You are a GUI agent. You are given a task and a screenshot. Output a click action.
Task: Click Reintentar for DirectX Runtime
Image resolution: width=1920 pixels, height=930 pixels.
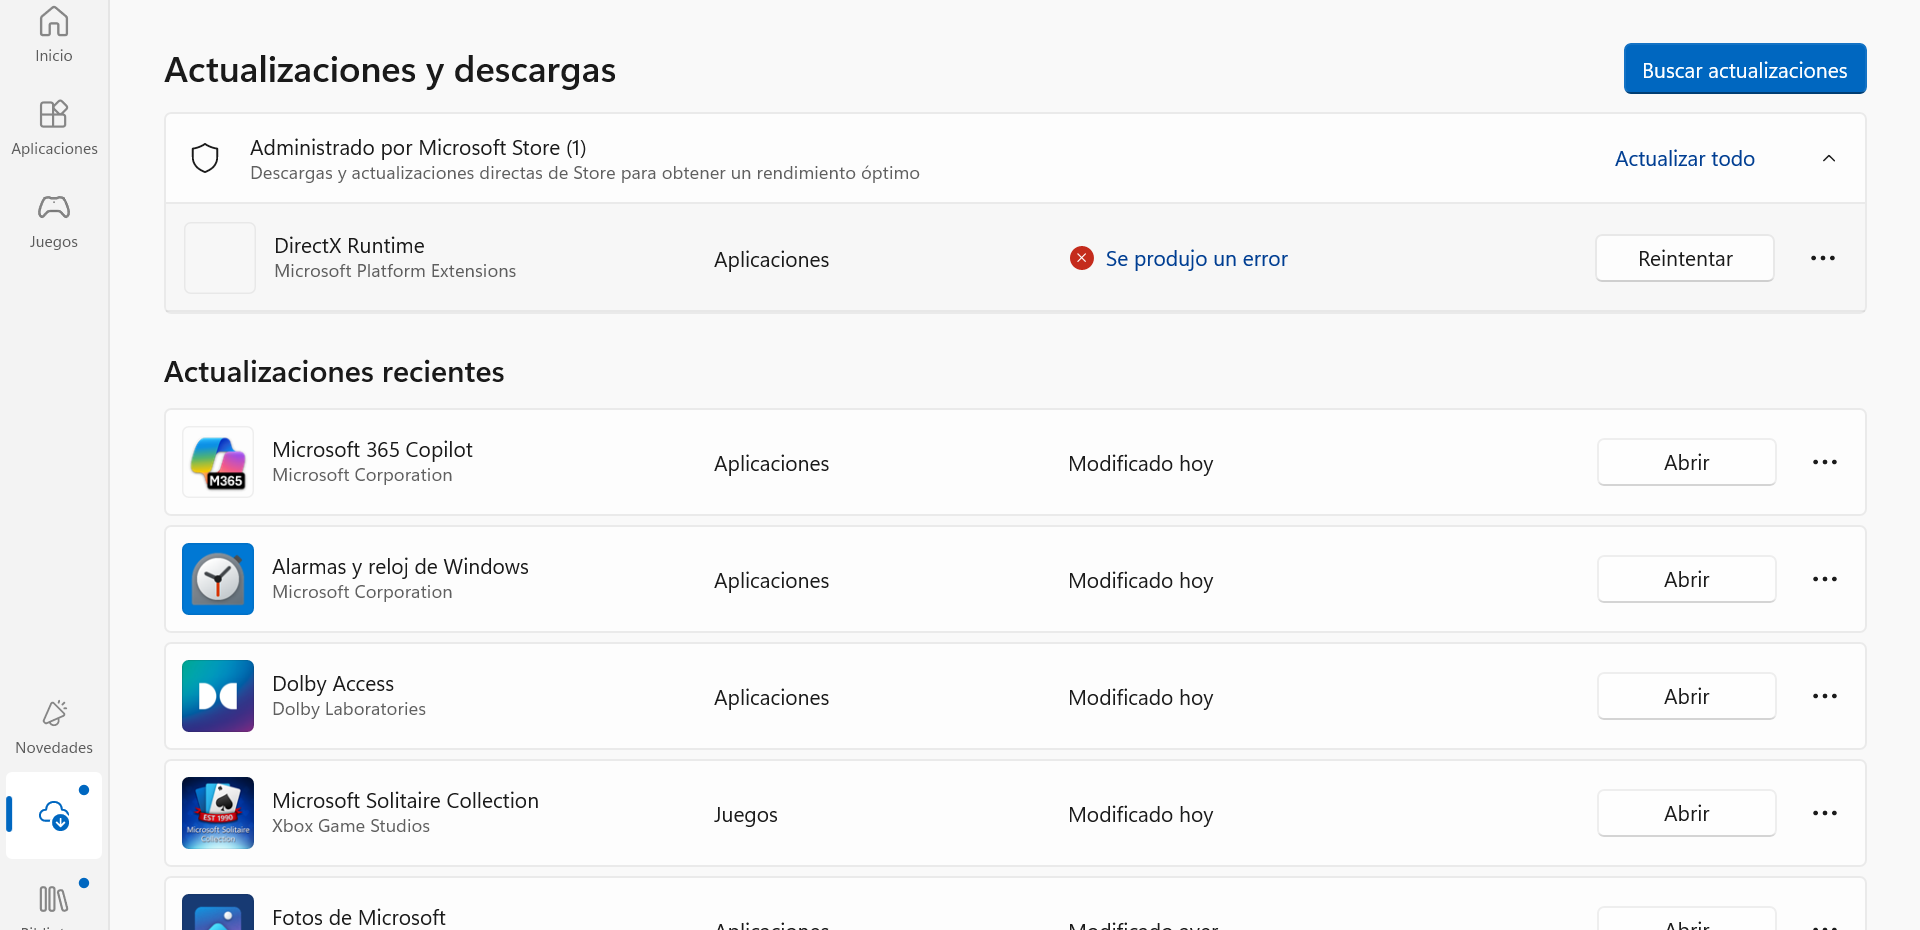pyautogui.click(x=1685, y=258)
